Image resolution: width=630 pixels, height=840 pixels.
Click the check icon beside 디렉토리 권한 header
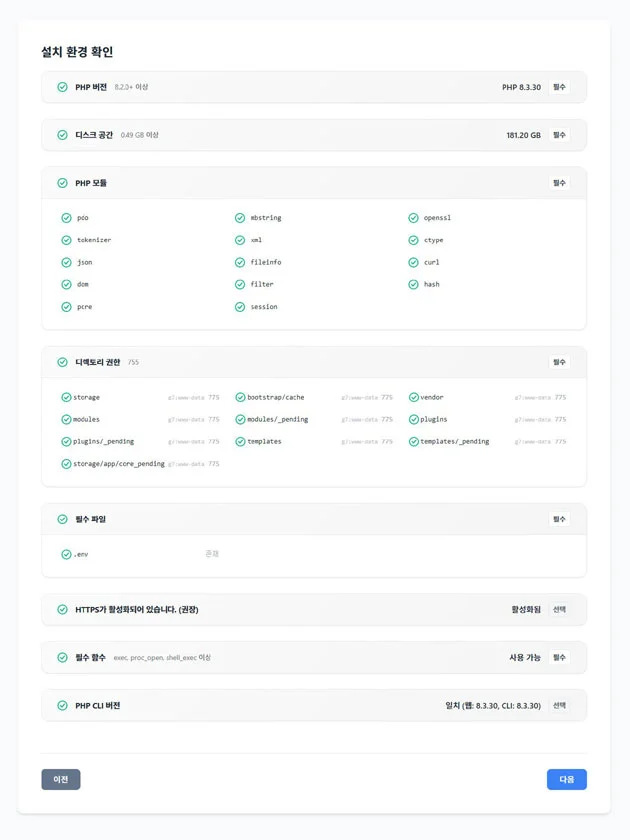click(x=62, y=362)
